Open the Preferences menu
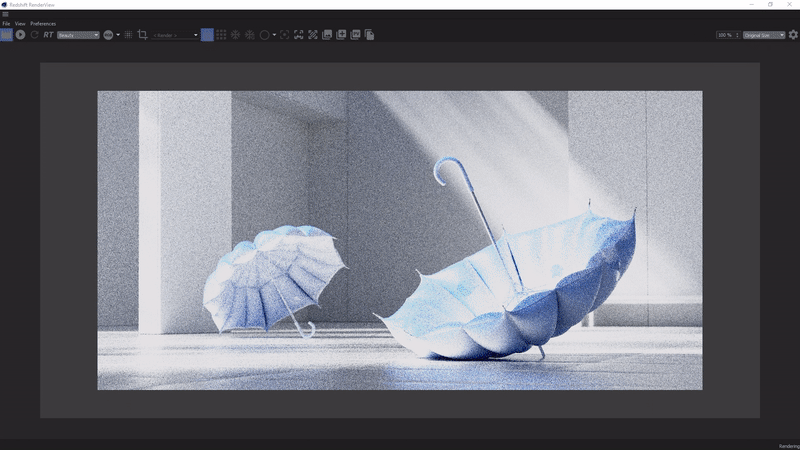Viewport: 800px width, 450px height. point(43,23)
